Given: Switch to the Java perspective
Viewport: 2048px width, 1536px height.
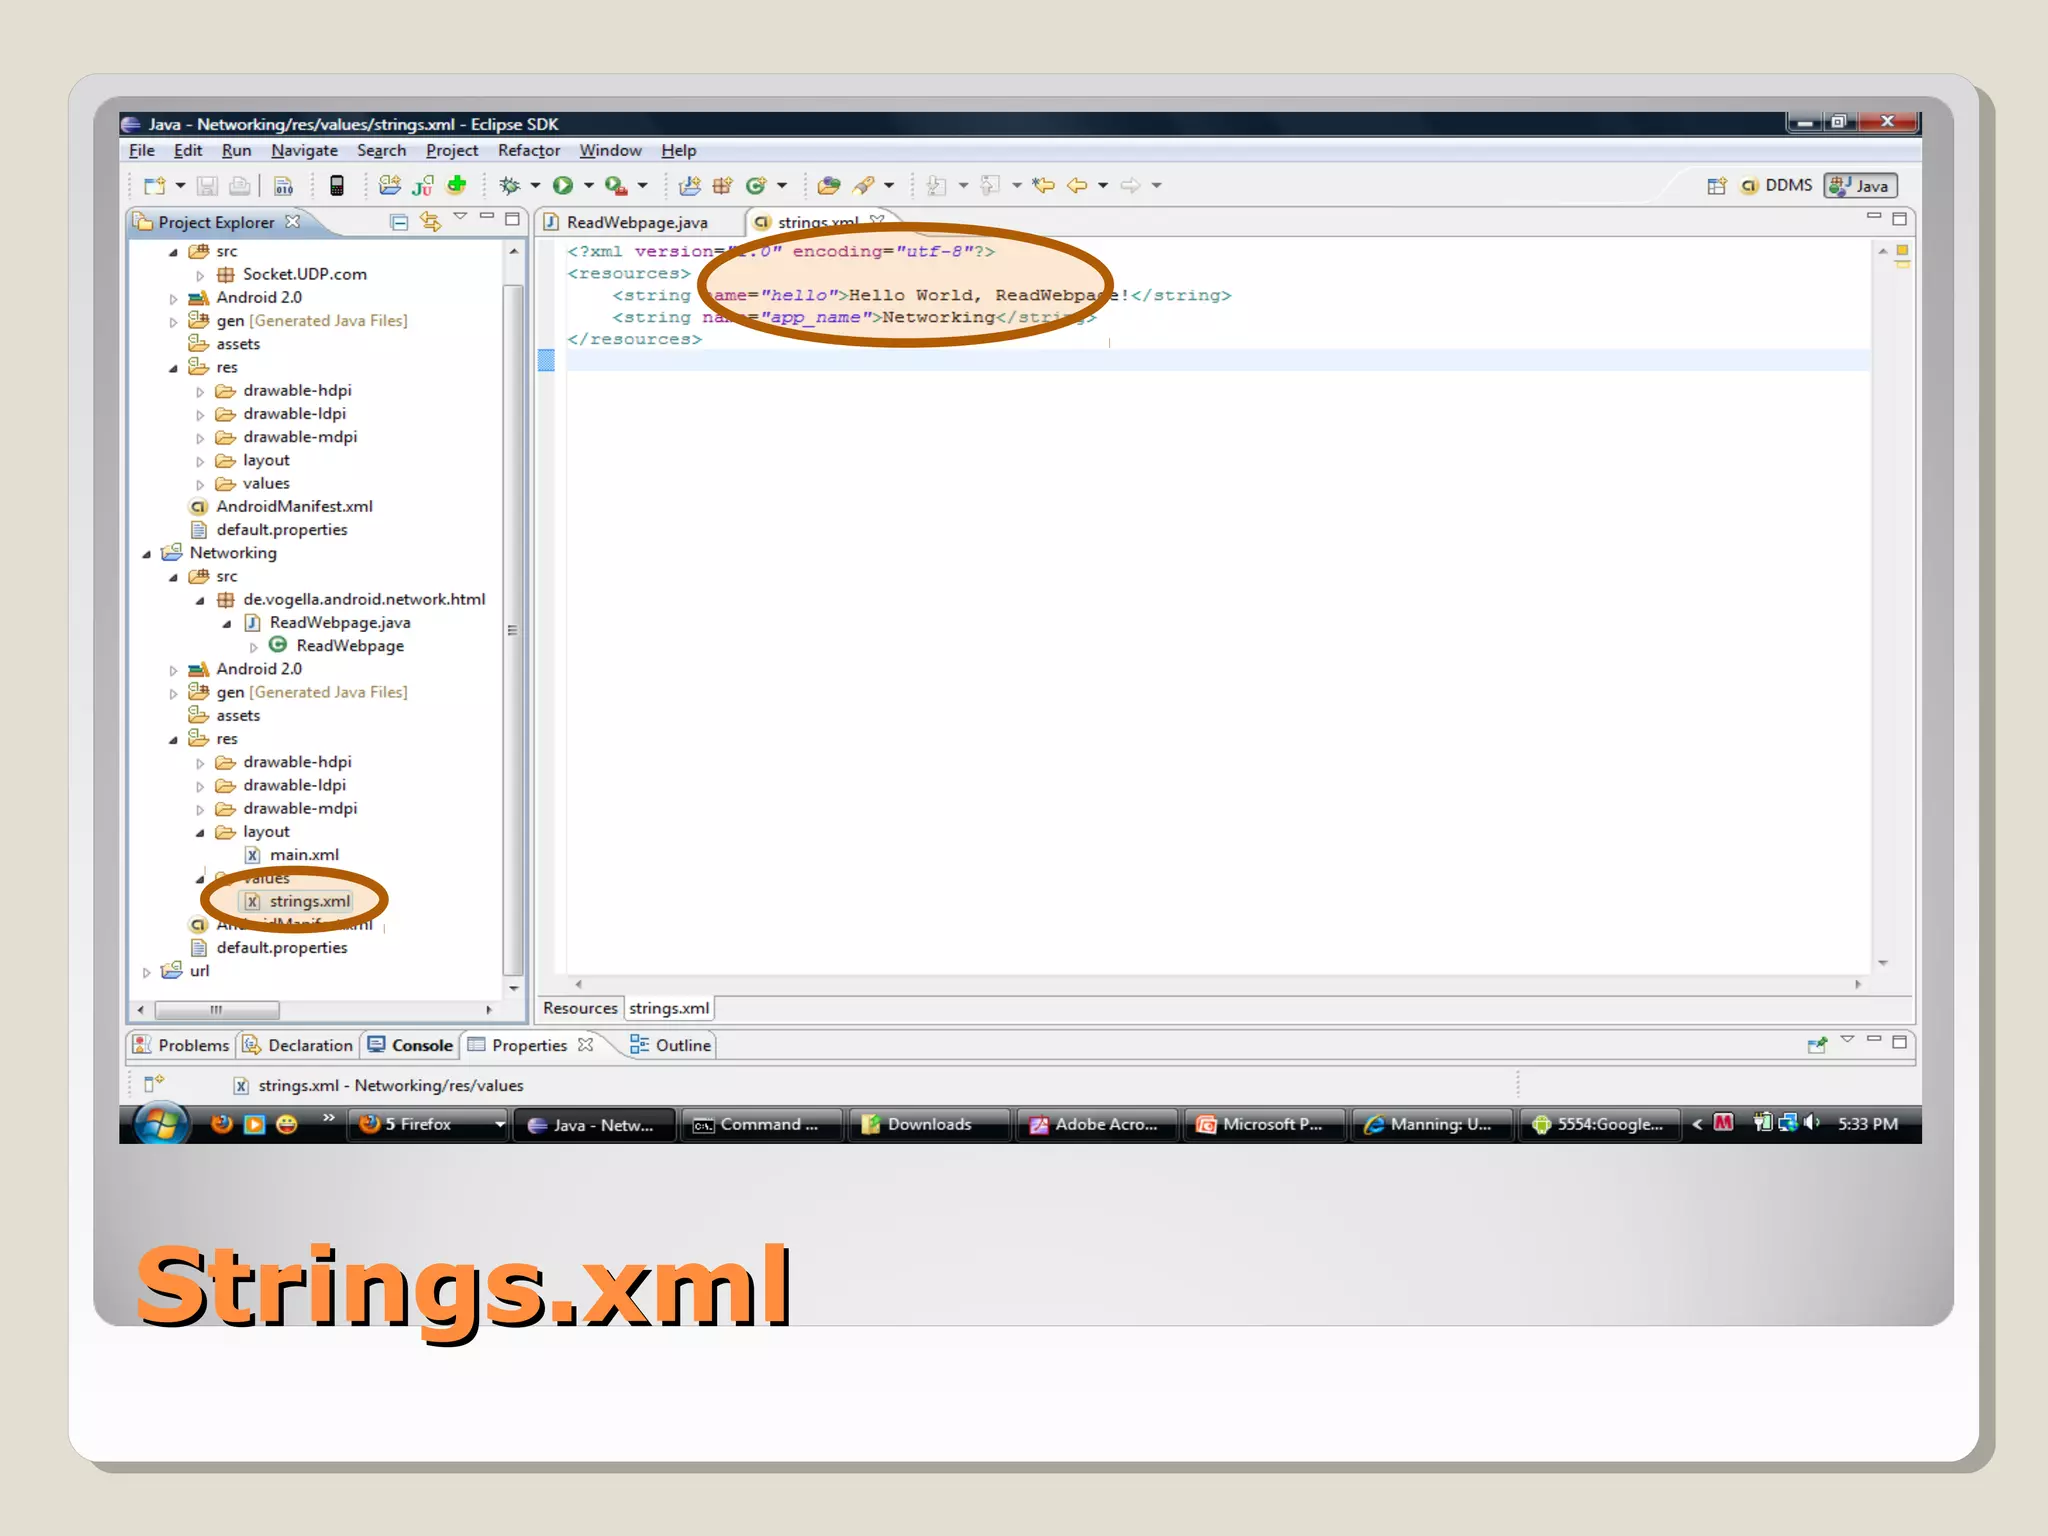Looking at the screenshot, I should coord(1860,186).
